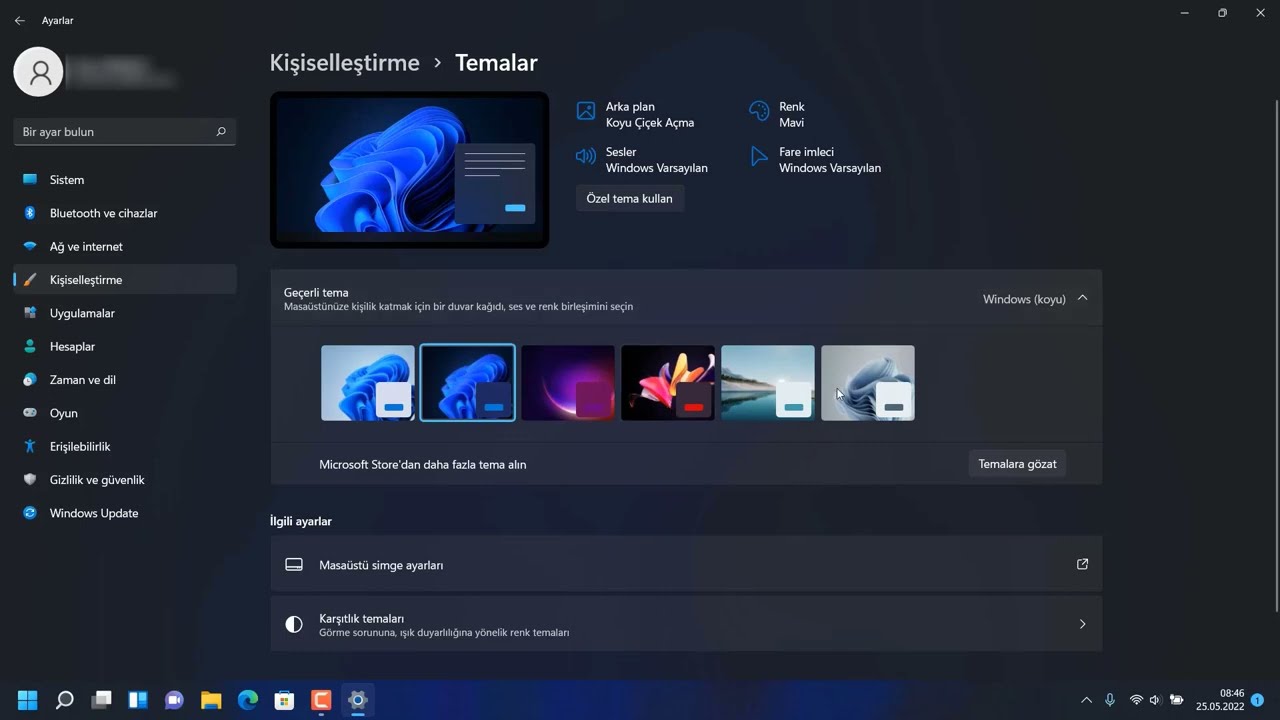Click the theme preview image
The height and width of the screenshot is (720, 1280).
tap(409, 170)
